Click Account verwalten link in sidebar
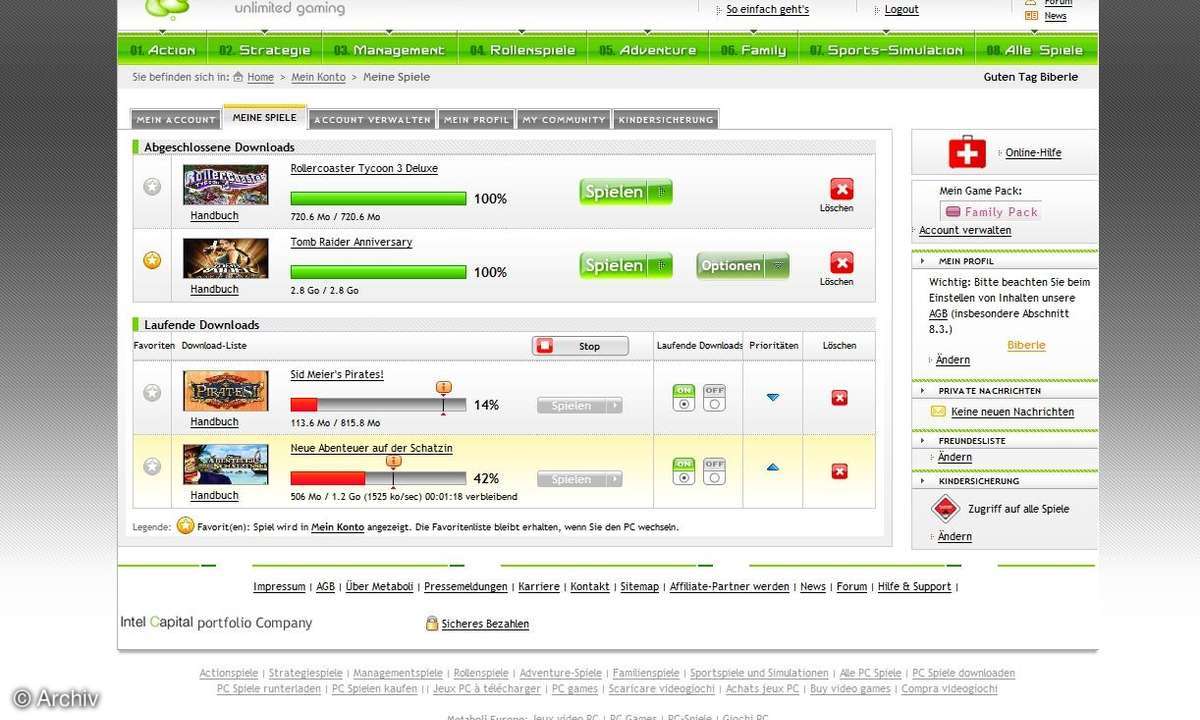The width and height of the screenshot is (1200, 720). tap(965, 230)
